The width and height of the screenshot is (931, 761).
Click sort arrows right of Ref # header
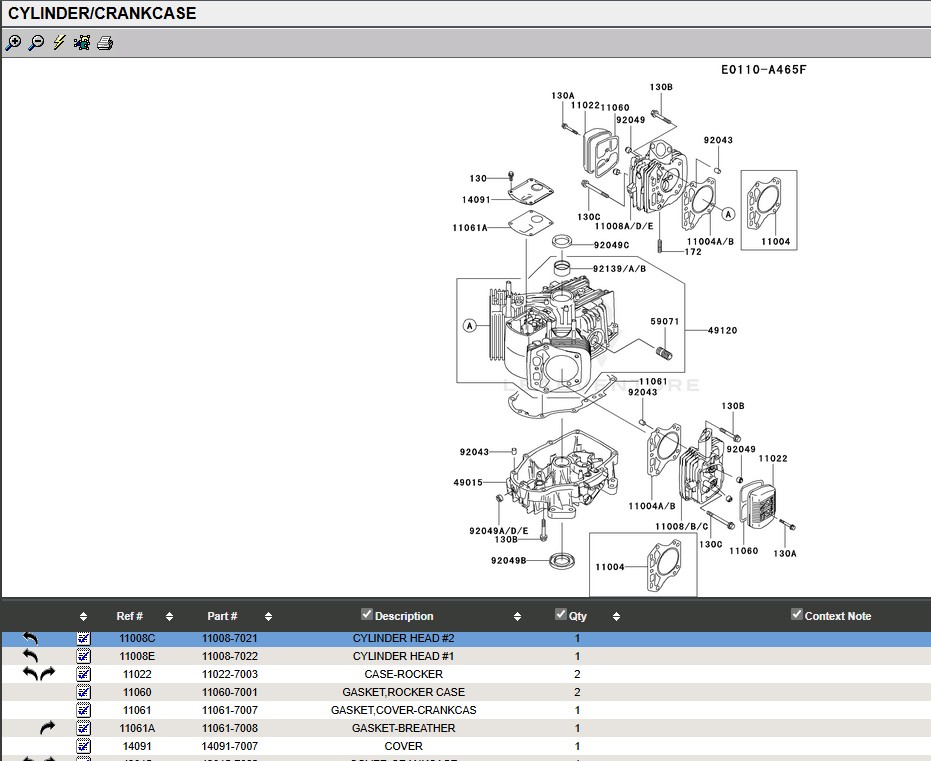169,617
